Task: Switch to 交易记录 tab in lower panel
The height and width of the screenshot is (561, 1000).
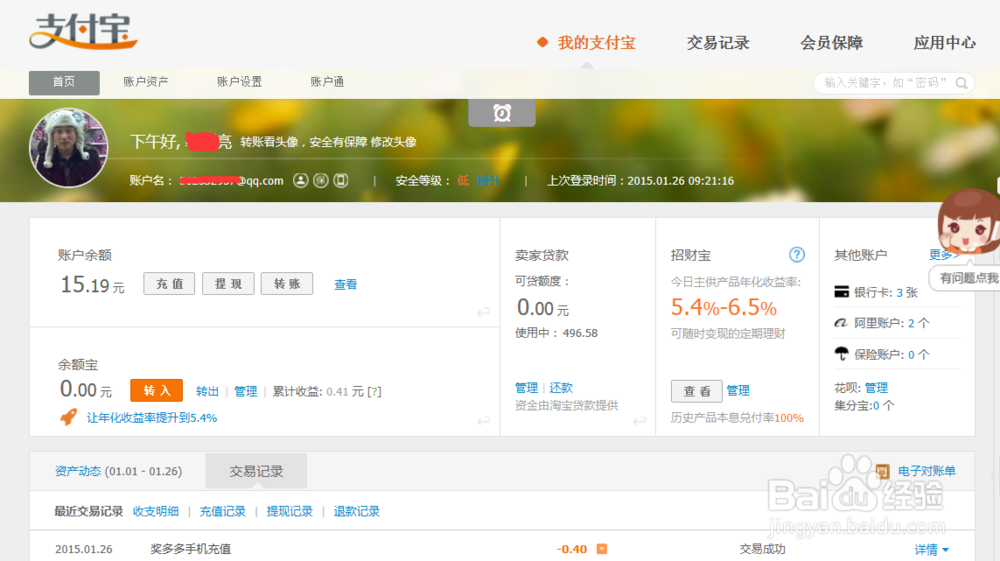Action: pos(256,471)
